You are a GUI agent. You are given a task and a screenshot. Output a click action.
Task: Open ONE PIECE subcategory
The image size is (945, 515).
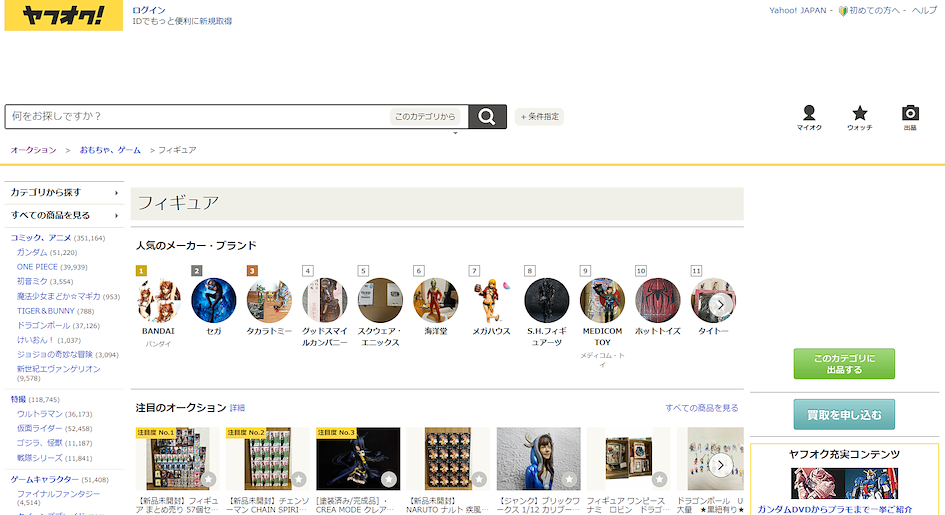tap(37, 267)
